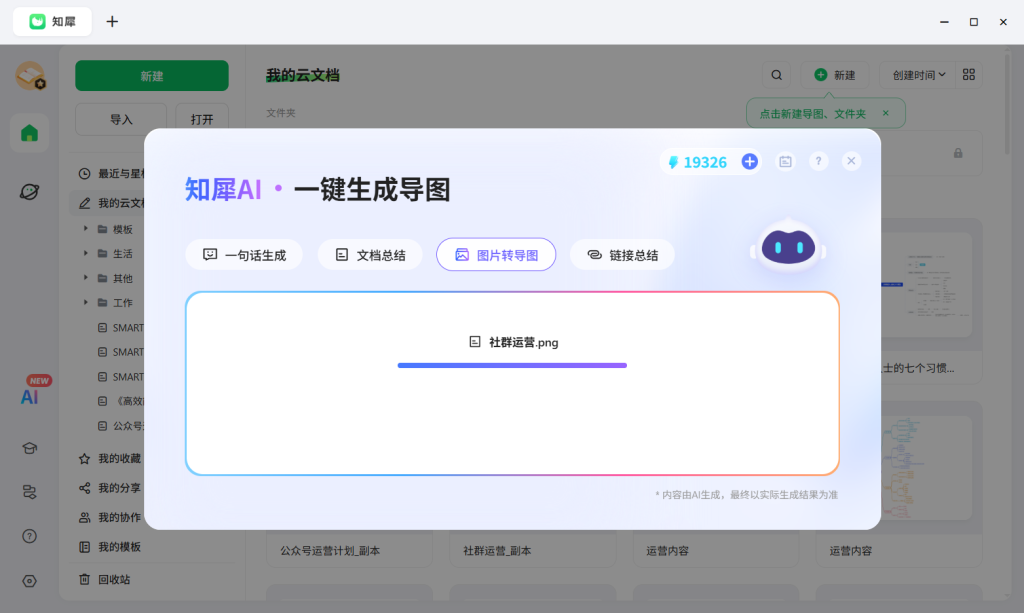Open the AI dialog help icon
Screen dimensions: 1024x613
point(818,161)
